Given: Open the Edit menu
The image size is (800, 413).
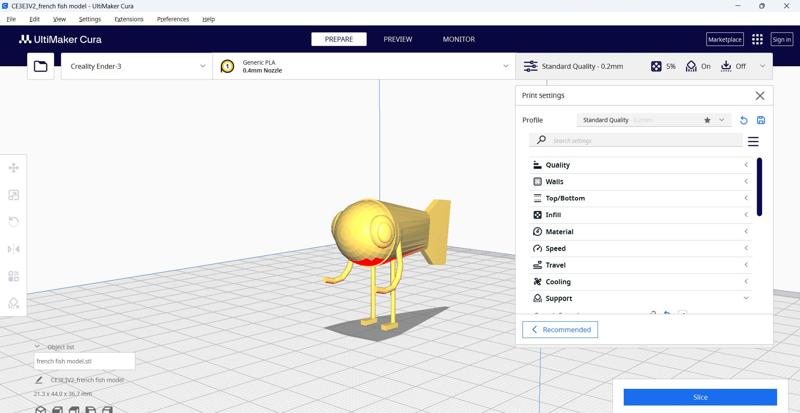Looking at the screenshot, I should click(x=34, y=19).
